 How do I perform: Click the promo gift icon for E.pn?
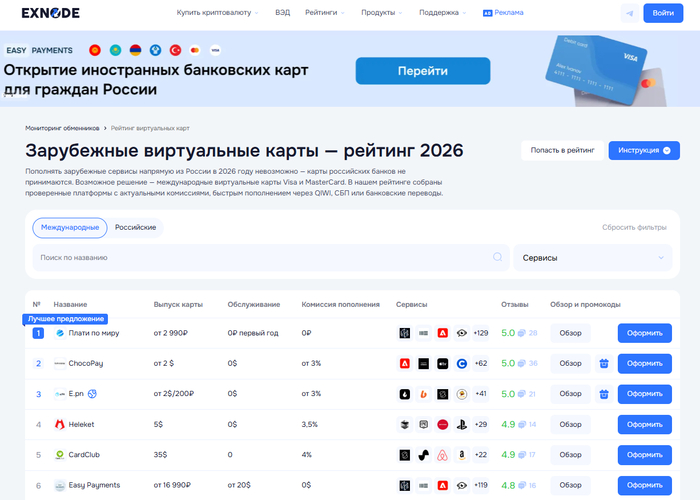tap(603, 394)
